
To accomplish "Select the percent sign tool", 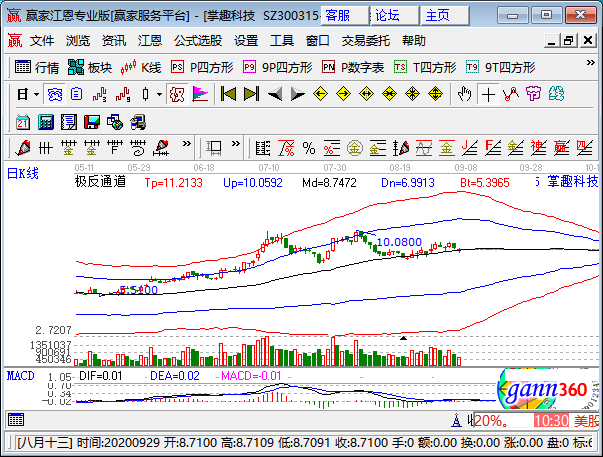I will (308, 148).
